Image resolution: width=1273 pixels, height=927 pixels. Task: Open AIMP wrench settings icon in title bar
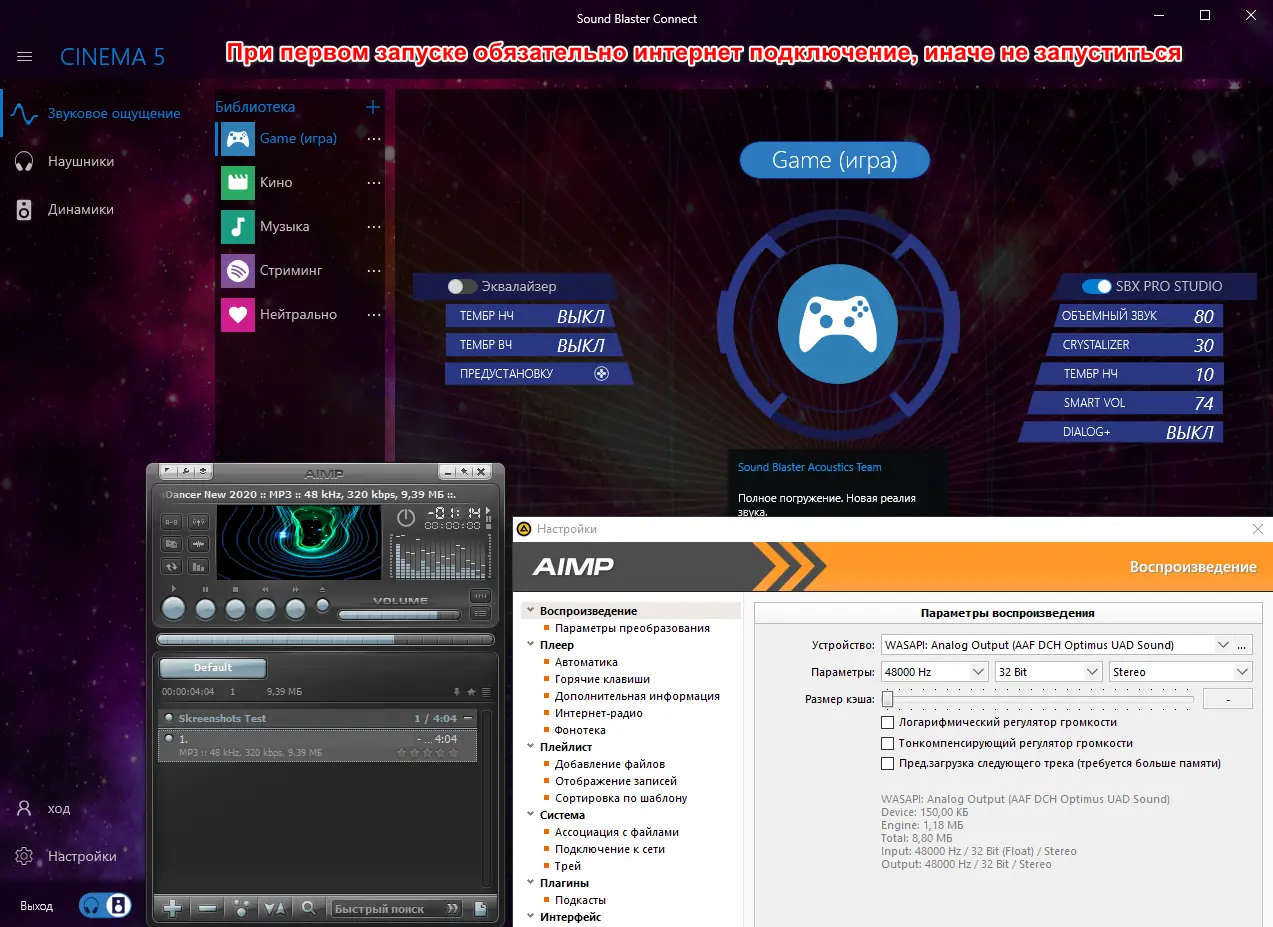pyautogui.click(x=186, y=471)
